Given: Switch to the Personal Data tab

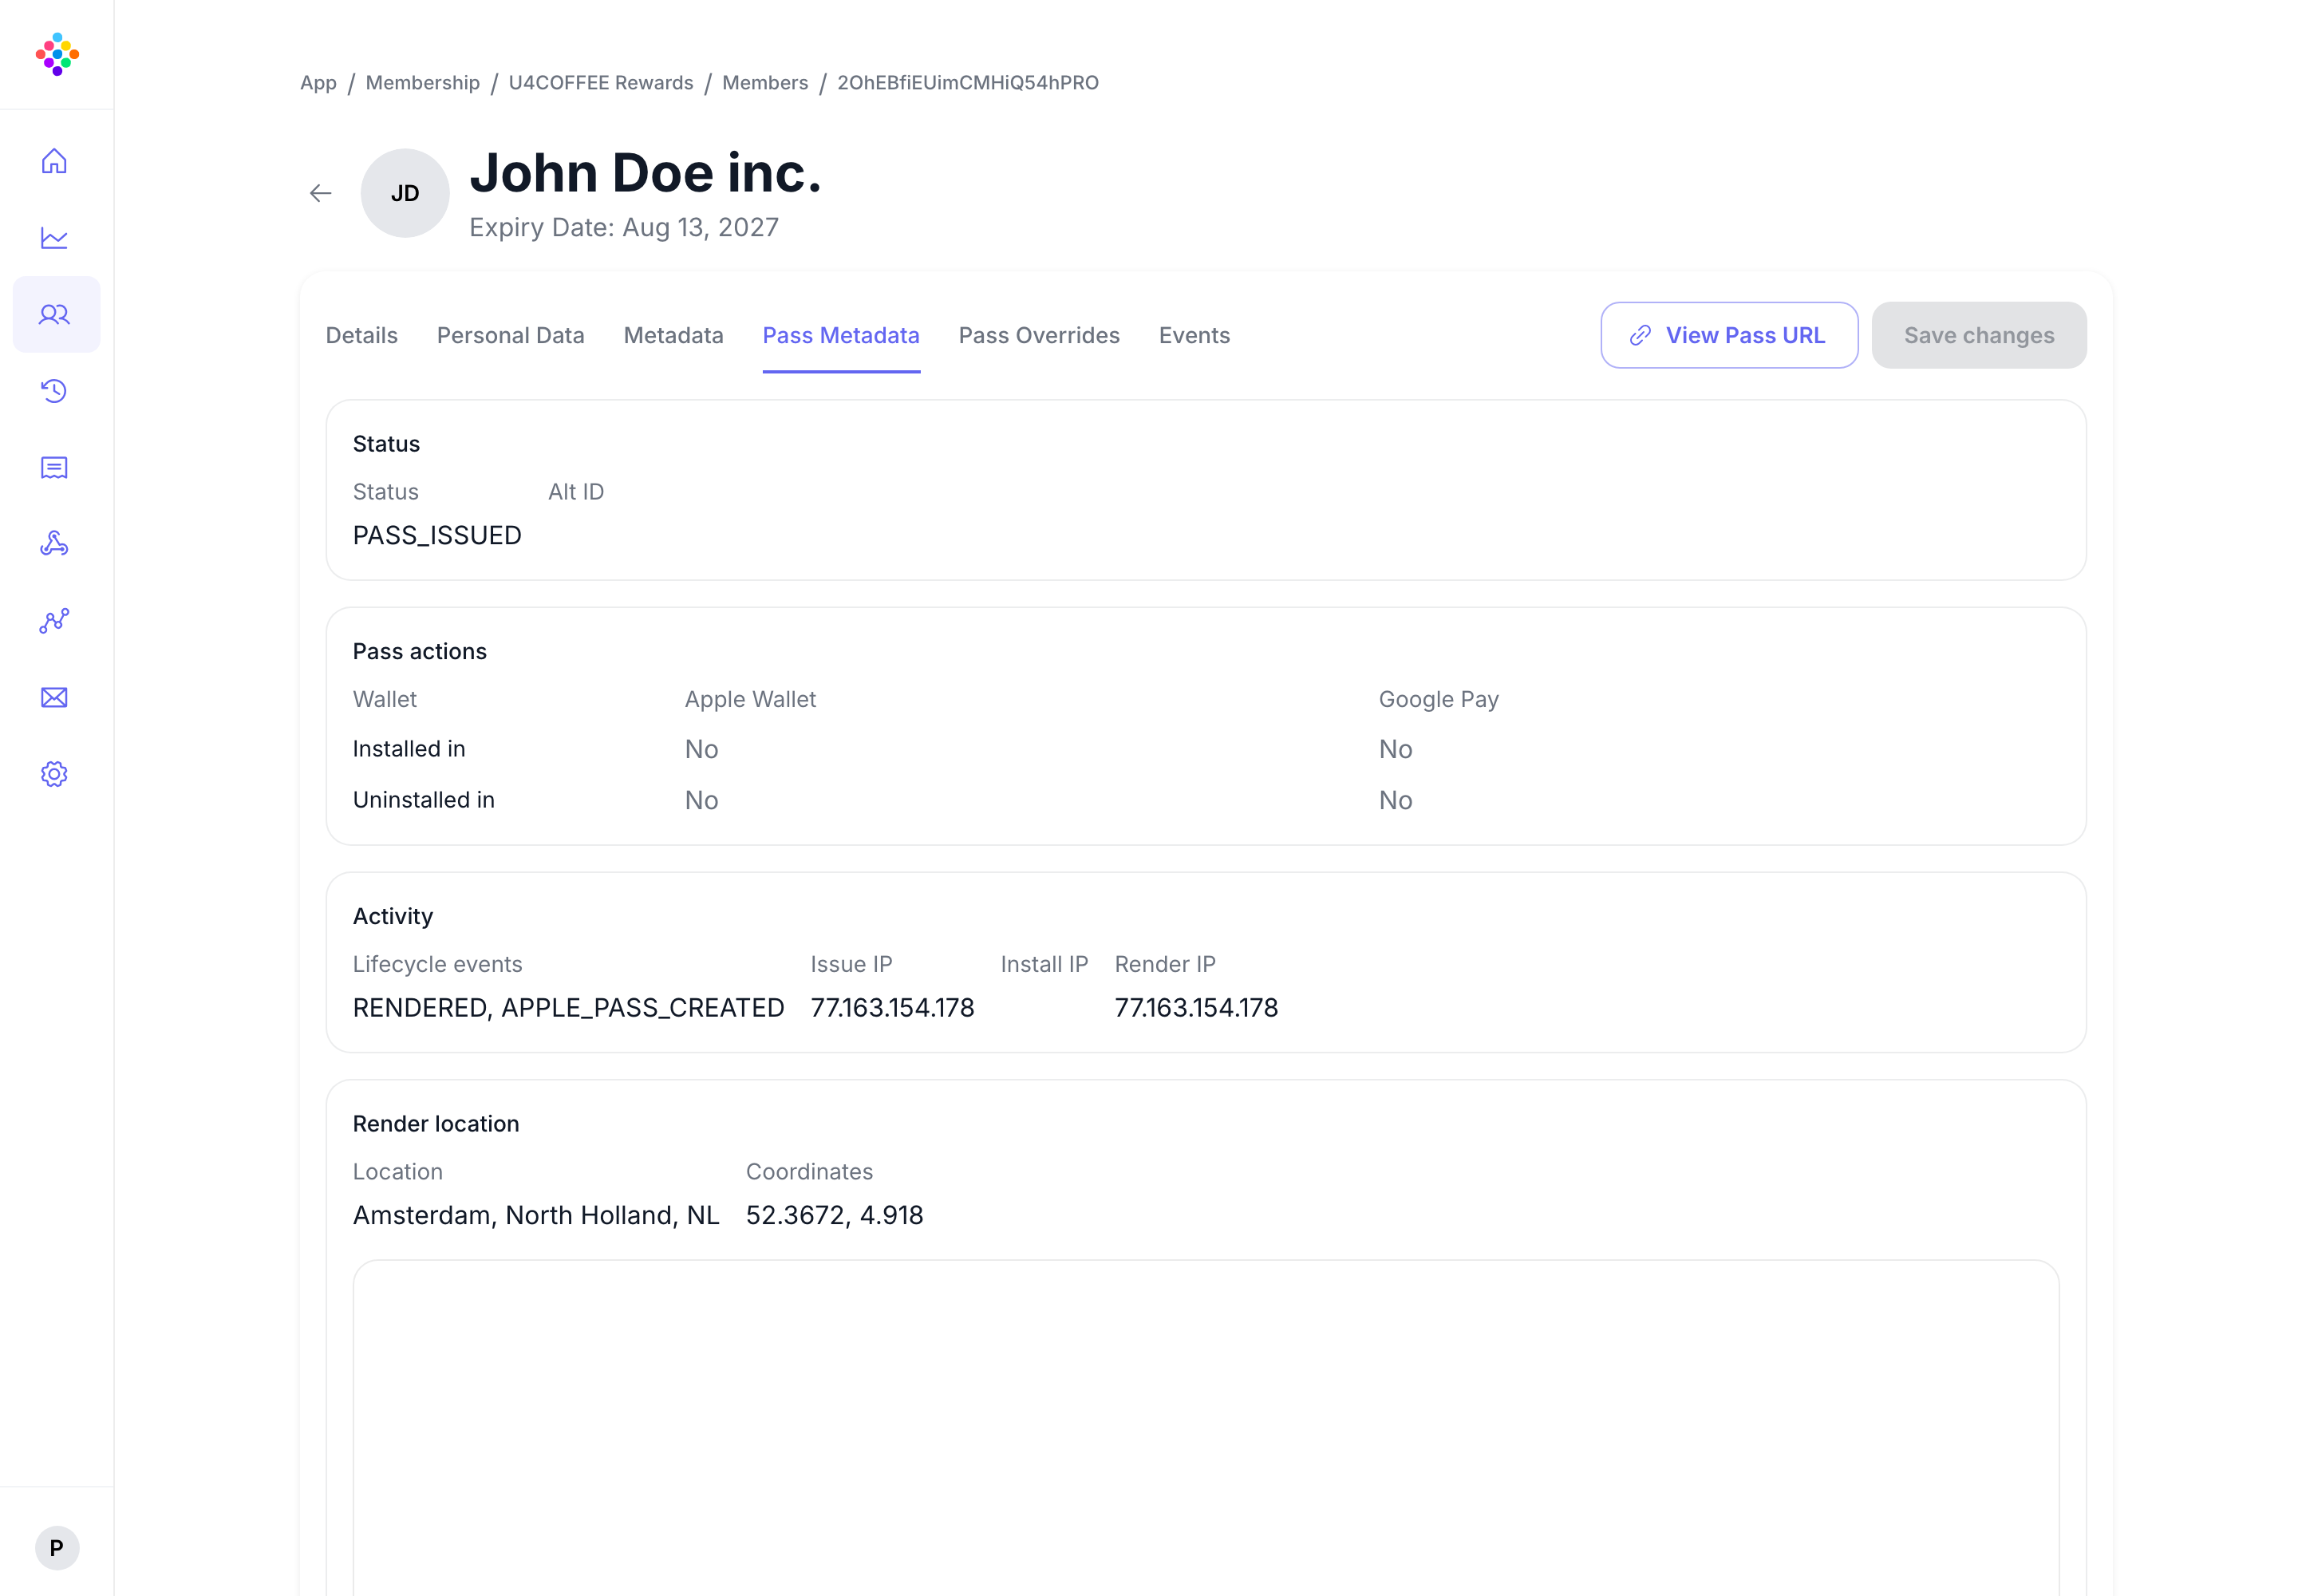Looking at the screenshot, I should pos(511,335).
